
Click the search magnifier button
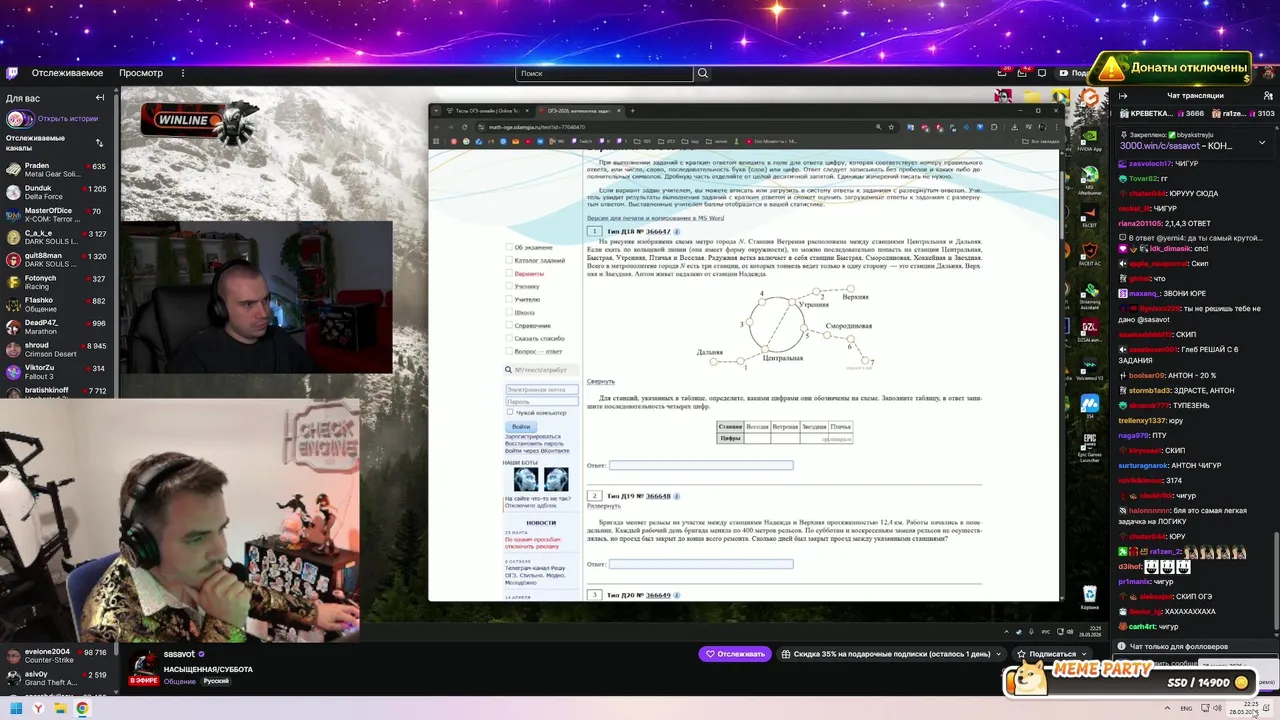pos(703,73)
